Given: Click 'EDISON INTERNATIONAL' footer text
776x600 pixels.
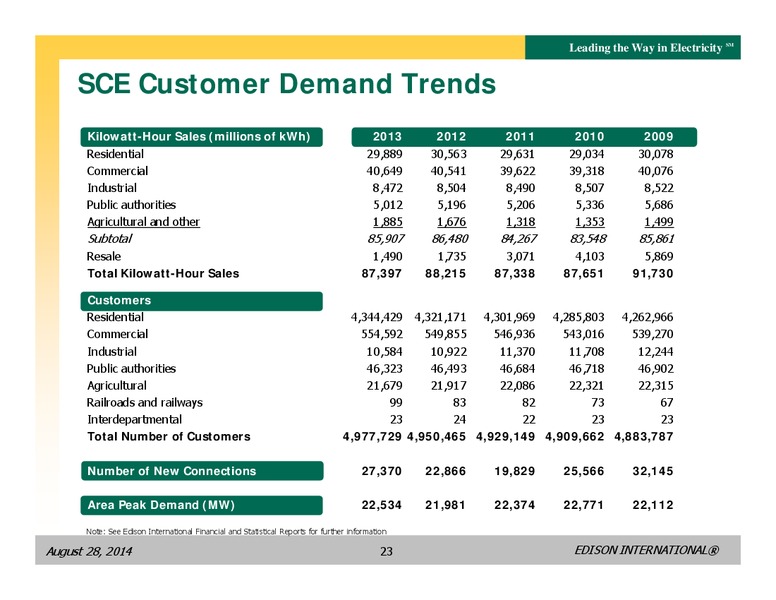Looking at the screenshot, I should (x=647, y=550).
